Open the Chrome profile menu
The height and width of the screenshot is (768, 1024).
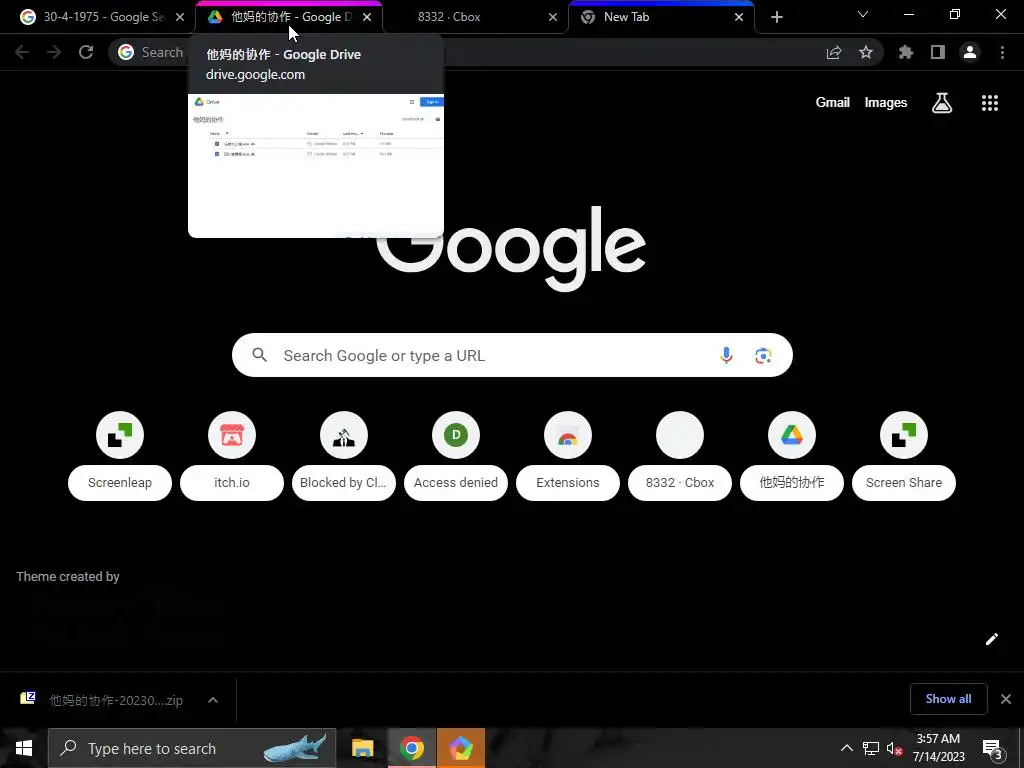(x=970, y=52)
